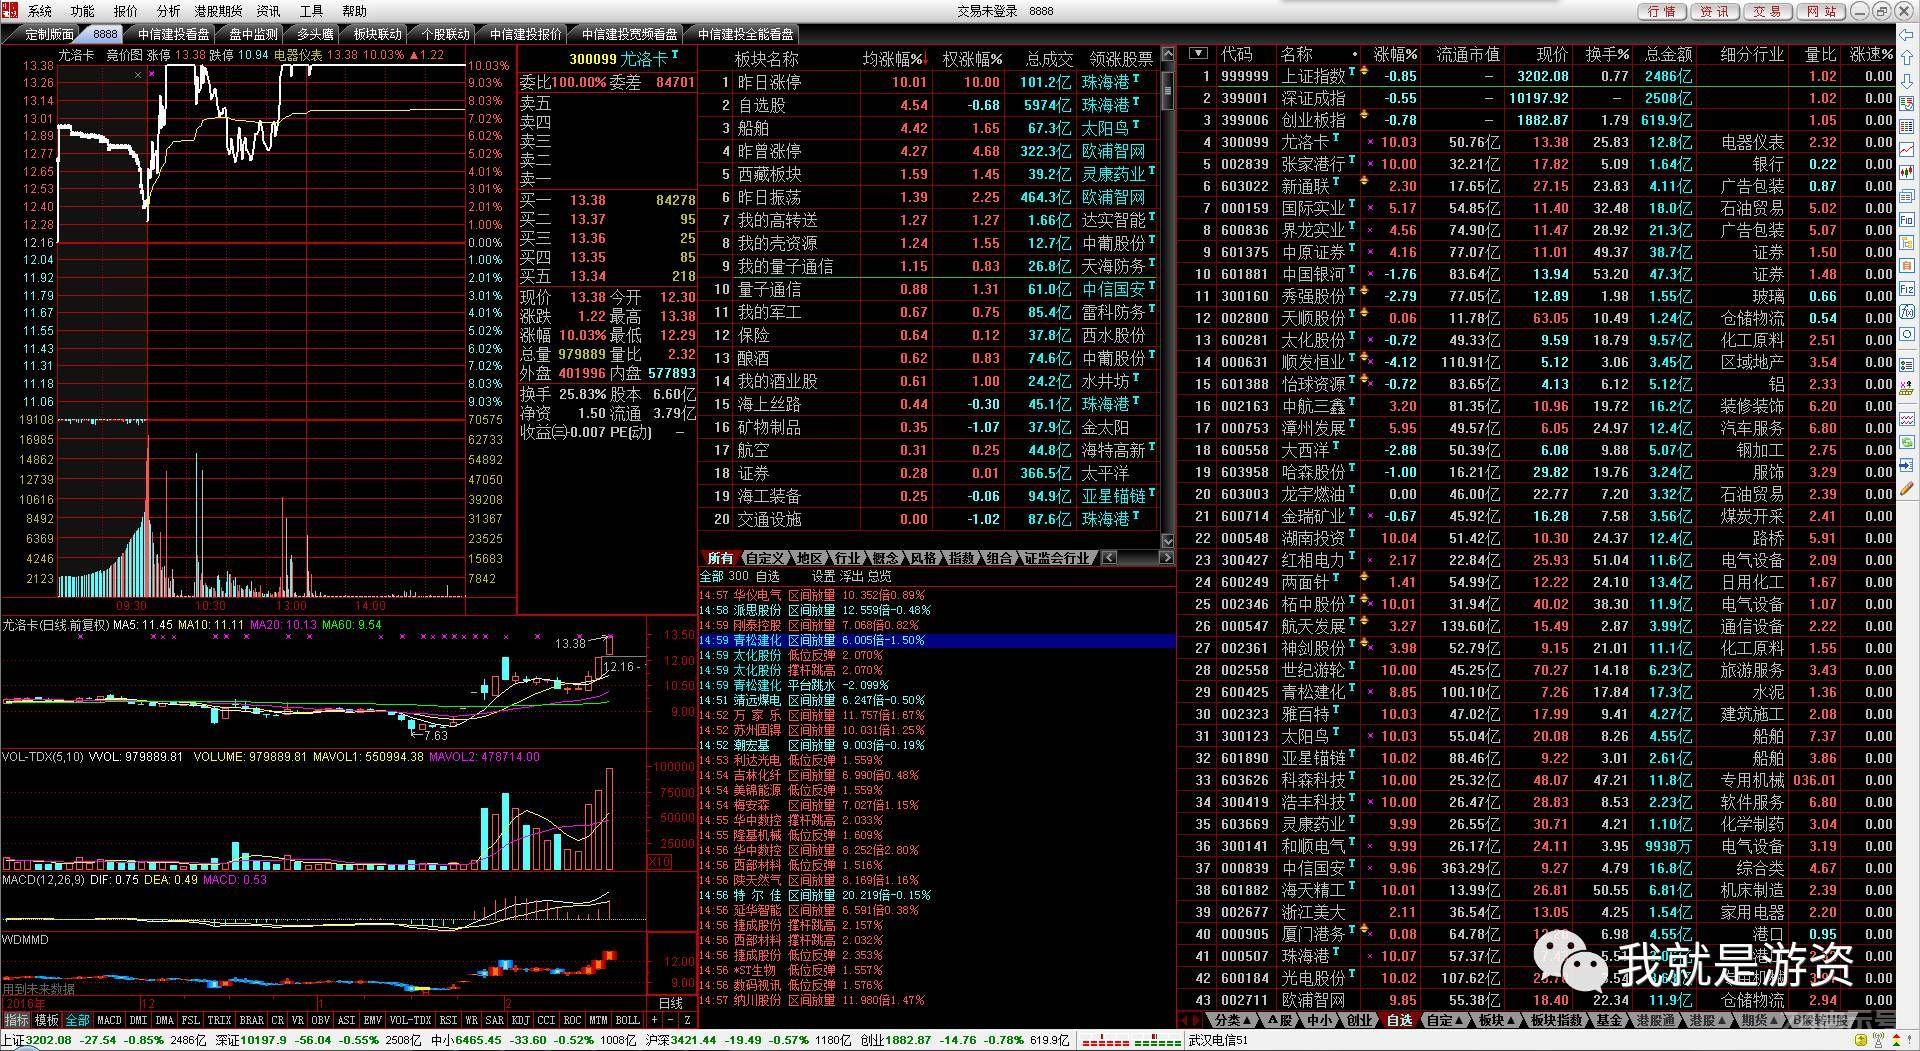The width and height of the screenshot is (1920, 1051).
Task: Open the 工具 menu
Action: point(312,11)
